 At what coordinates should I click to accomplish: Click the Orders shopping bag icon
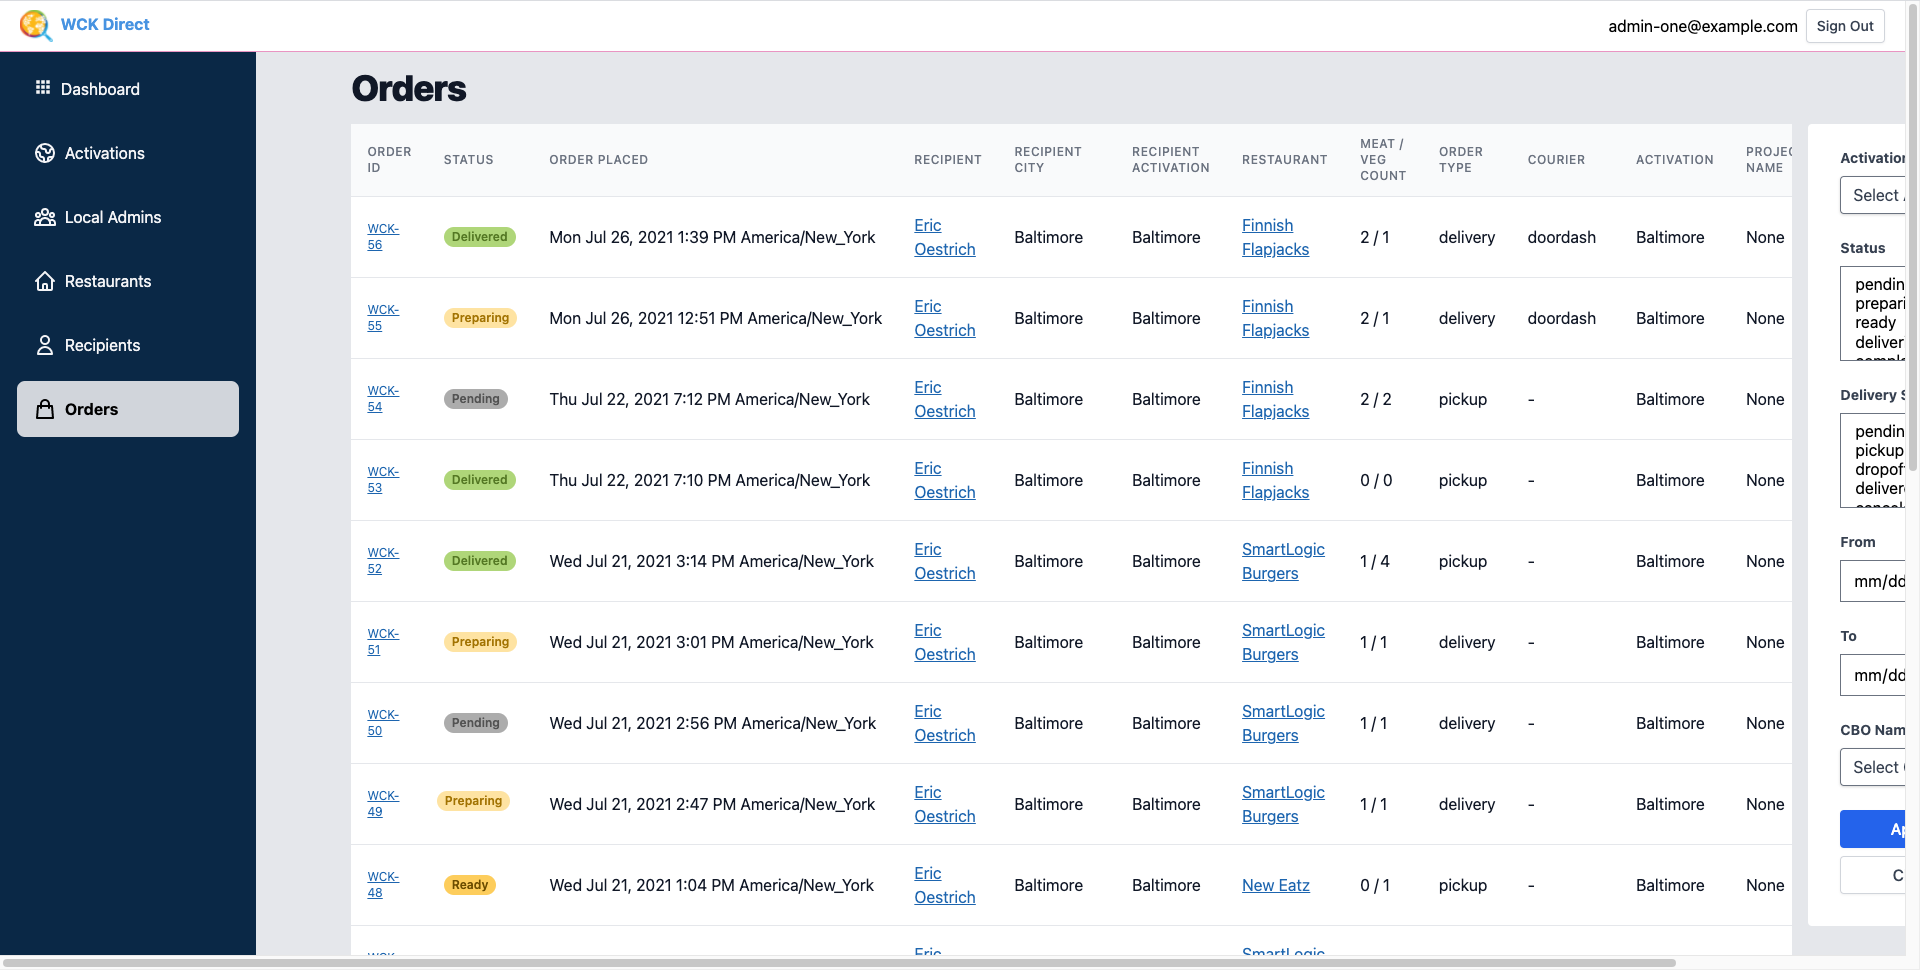(x=45, y=409)
